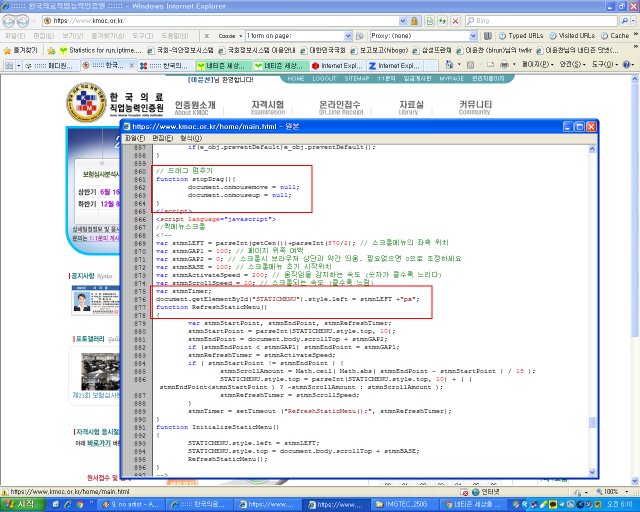Image resolution: width=640 pixels, height=512 pixels.
Task: Click the add to favorites bar icon
Action: point(51,51)
